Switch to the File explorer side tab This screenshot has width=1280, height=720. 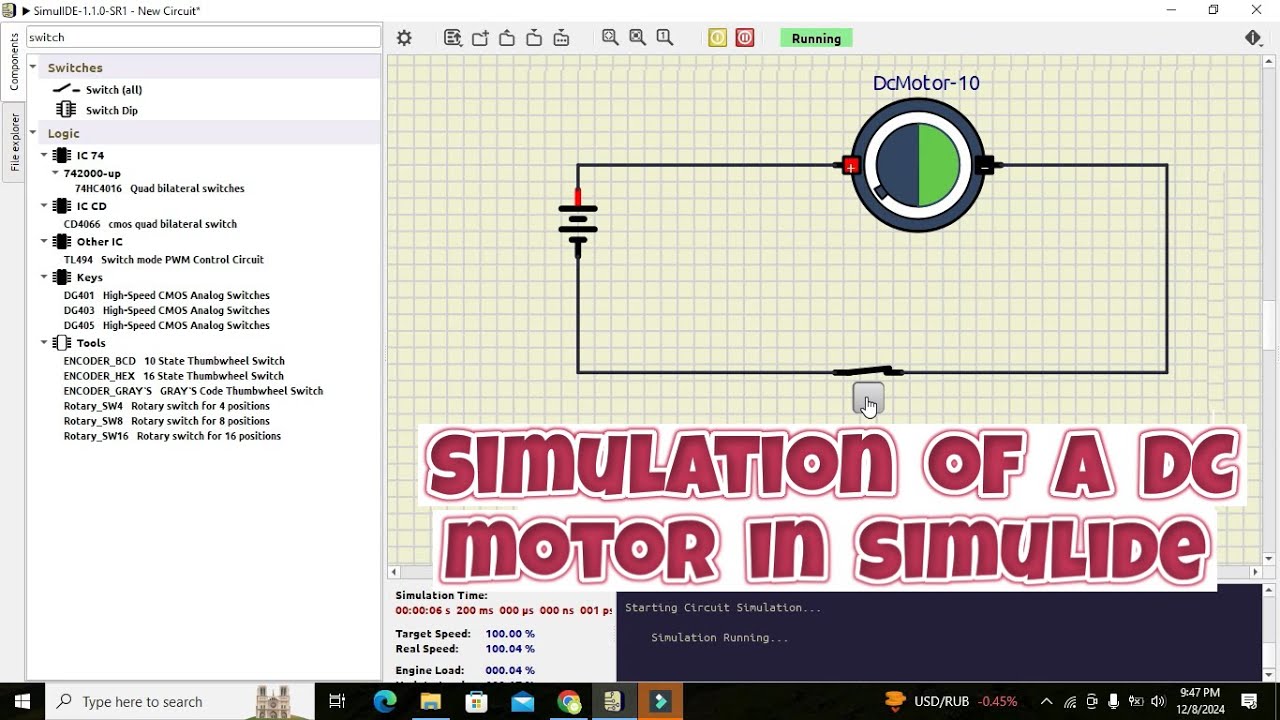pyautogui.click(x=14, y=142)
